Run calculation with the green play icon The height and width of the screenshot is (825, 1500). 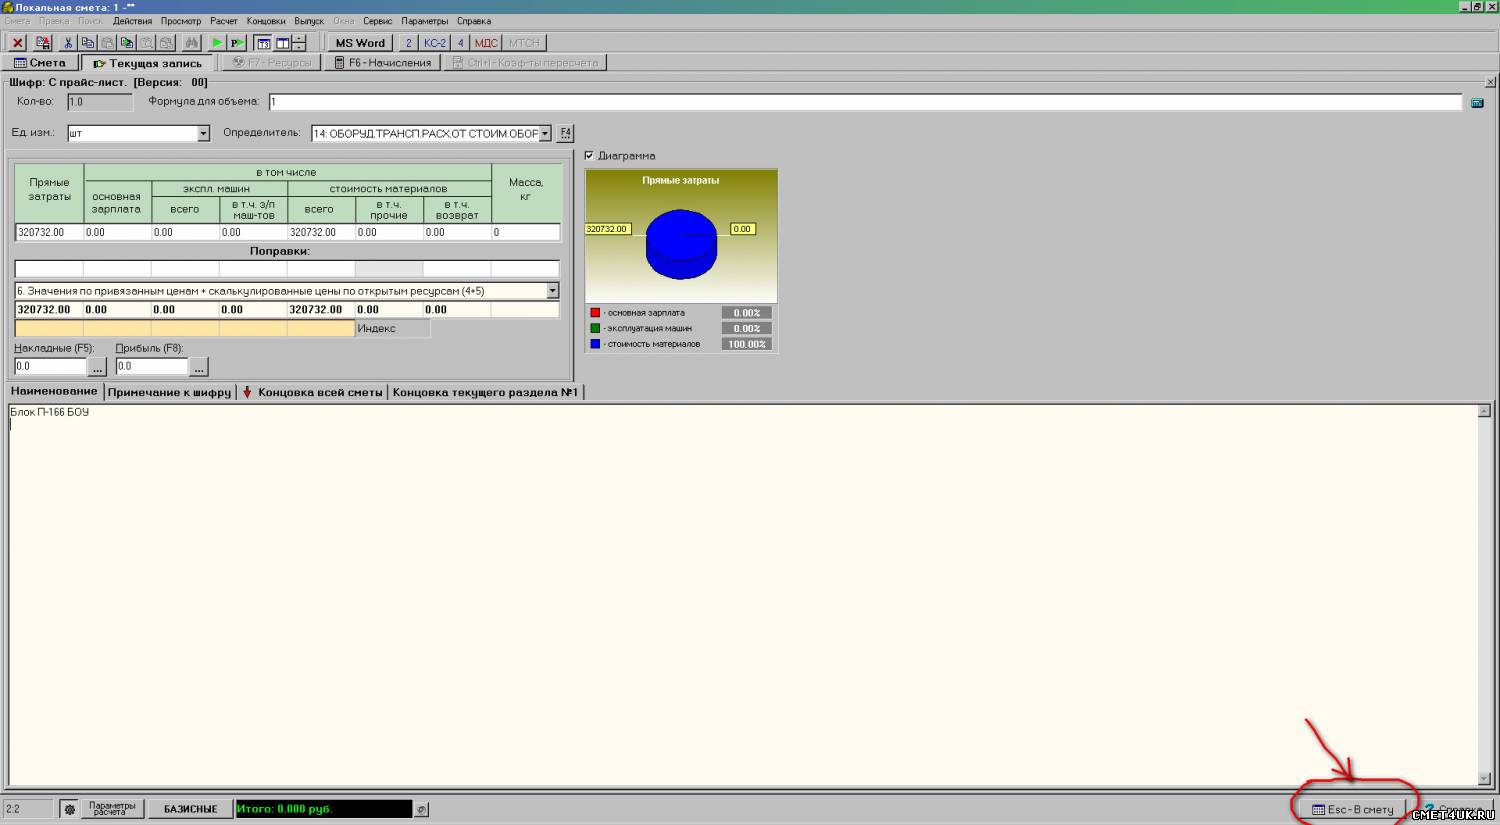[x=216, y=43]
